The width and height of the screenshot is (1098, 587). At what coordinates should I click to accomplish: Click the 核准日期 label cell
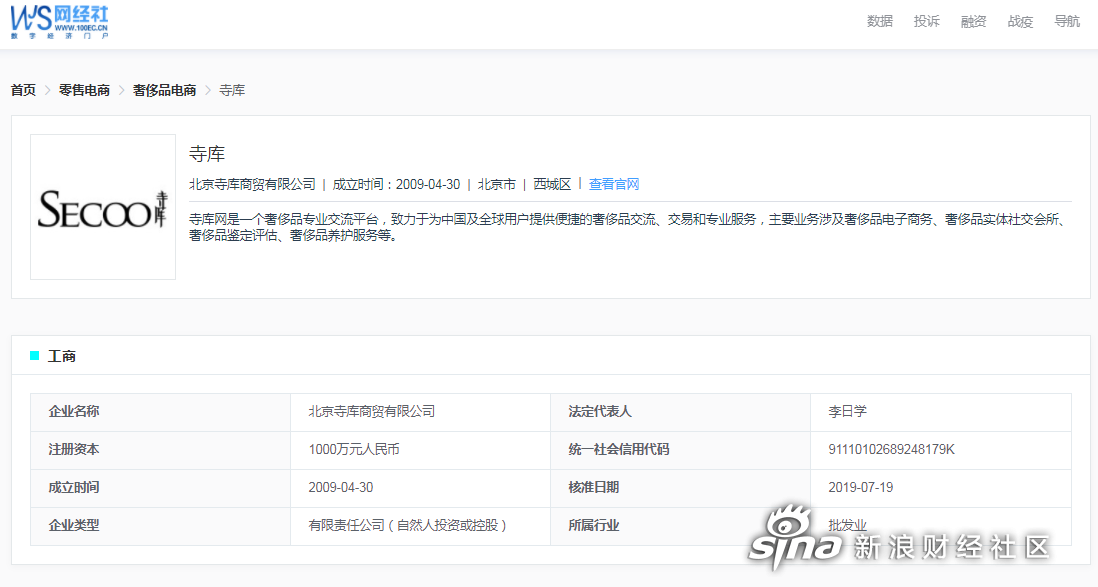point(681,488)
